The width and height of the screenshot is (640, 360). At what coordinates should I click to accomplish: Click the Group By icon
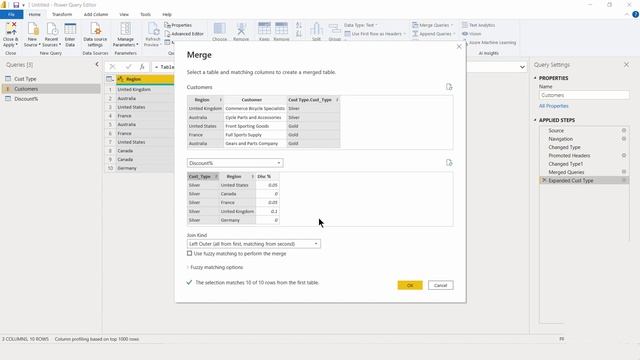[335, 32]
